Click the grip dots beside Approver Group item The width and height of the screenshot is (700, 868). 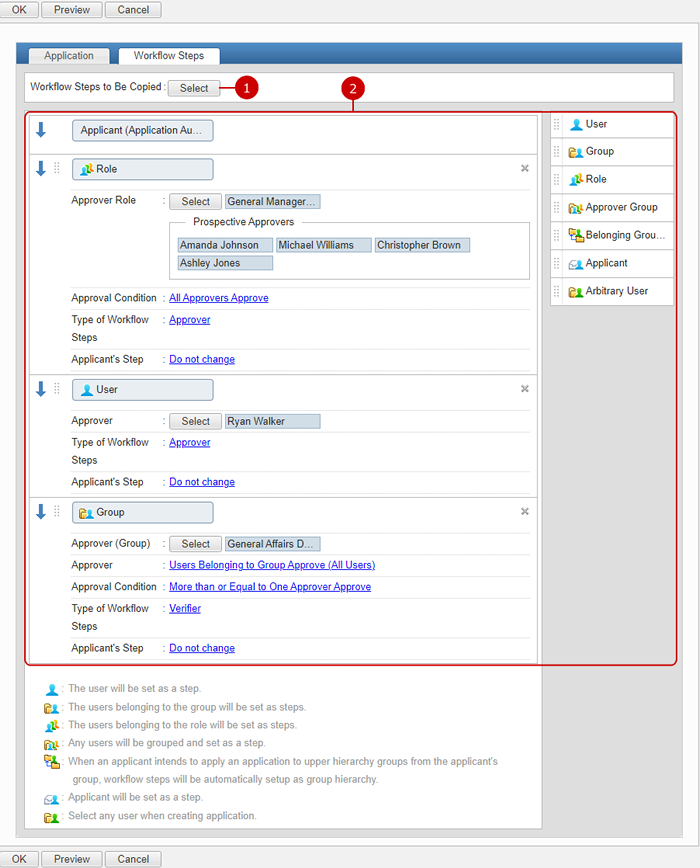[557, 208]
